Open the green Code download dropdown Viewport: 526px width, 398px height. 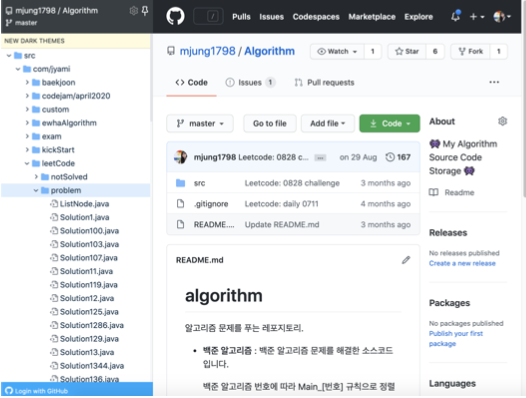[x=389, y=123]
